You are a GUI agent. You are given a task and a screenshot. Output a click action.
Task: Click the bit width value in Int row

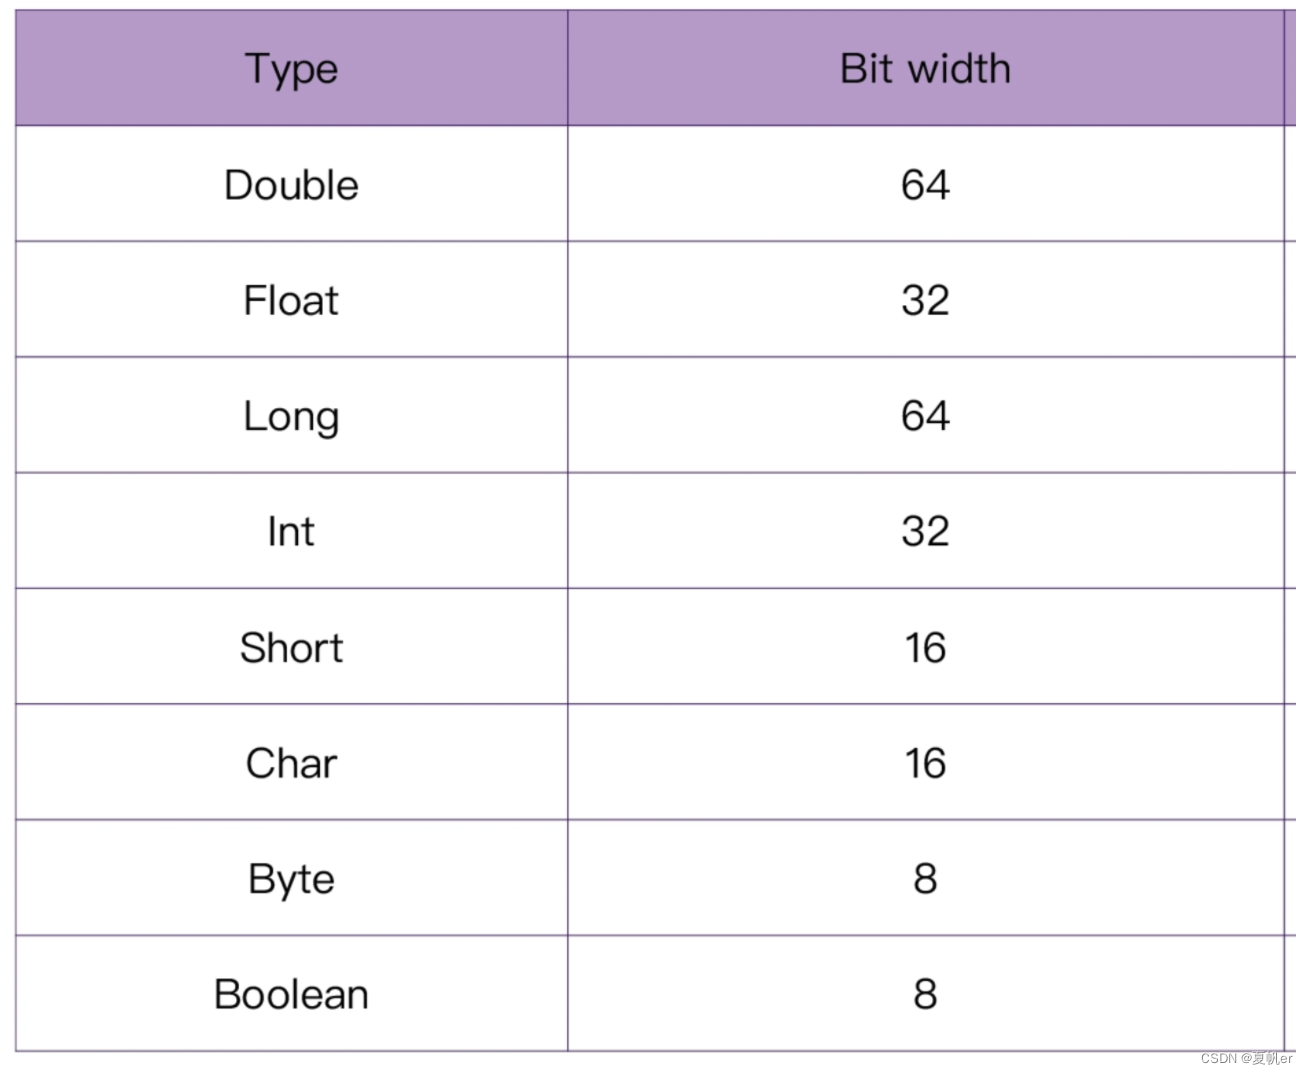pos(925,531)
